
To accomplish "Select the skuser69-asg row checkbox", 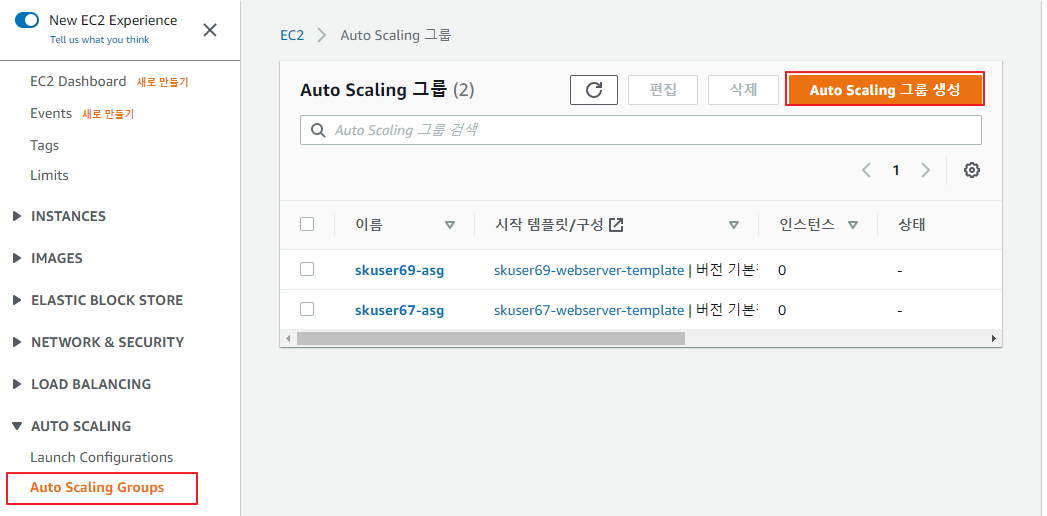I will coord(307,269).
